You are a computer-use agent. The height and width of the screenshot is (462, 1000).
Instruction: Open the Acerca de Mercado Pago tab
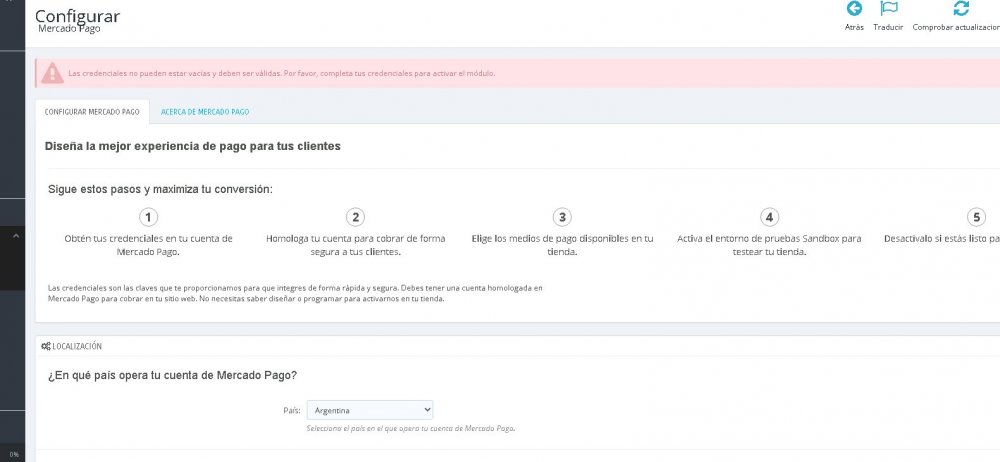(x=205, y=112)
